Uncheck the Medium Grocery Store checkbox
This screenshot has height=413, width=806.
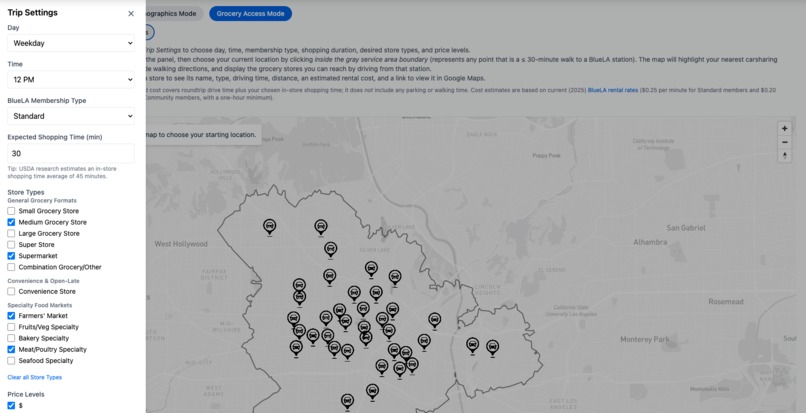click(11, 222)
